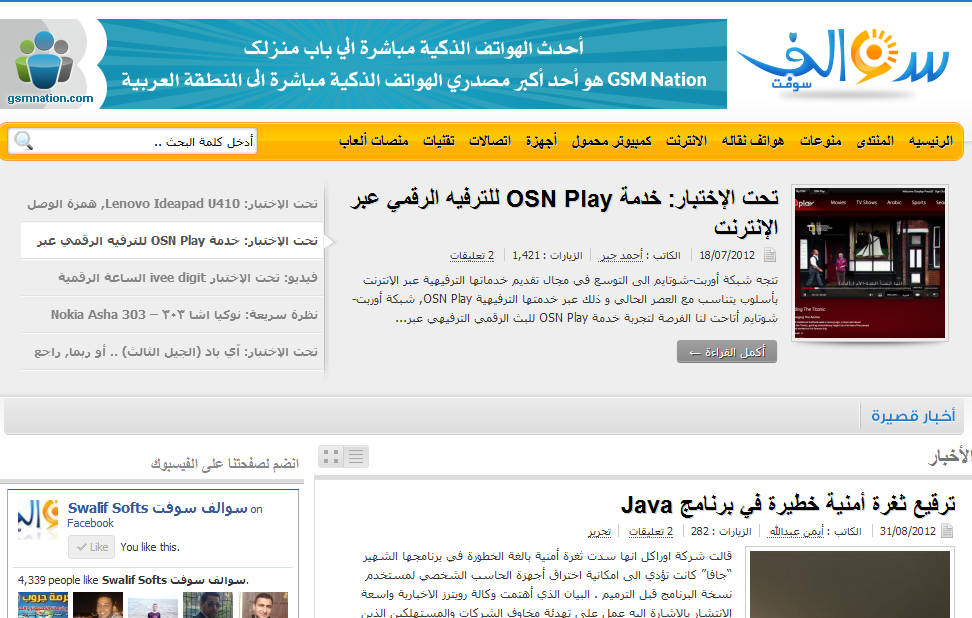972x618 pixels.
Task: Click the gsmnation.com logo
Action: click(x=49, y=66)
